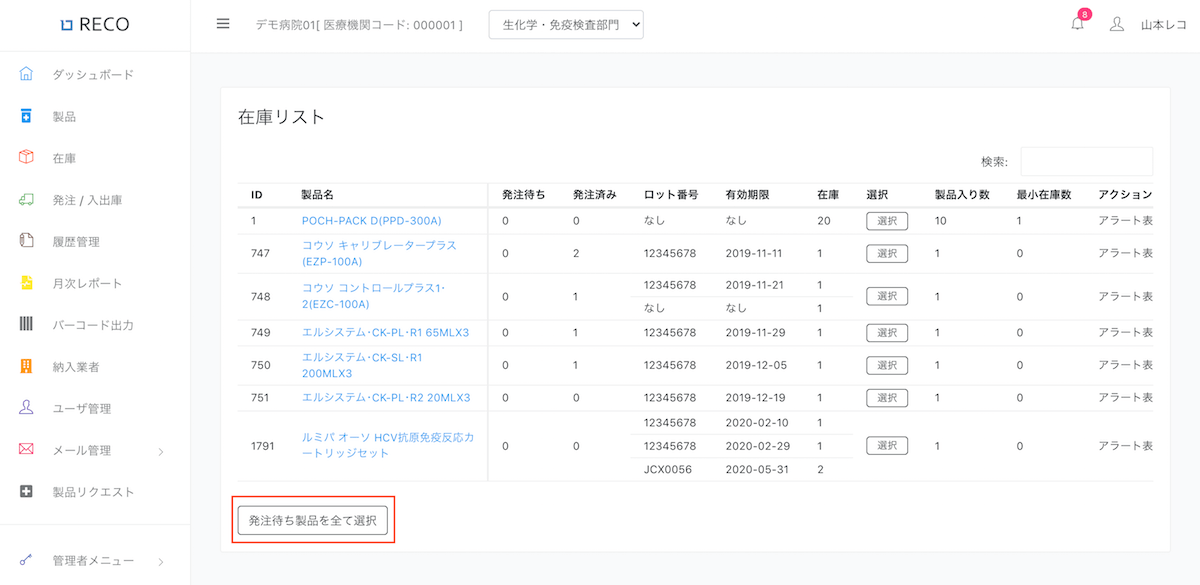Click the 製品リクエスト plus icon
This screenshot has width=1200, height=585.
(x=27, y=492)
